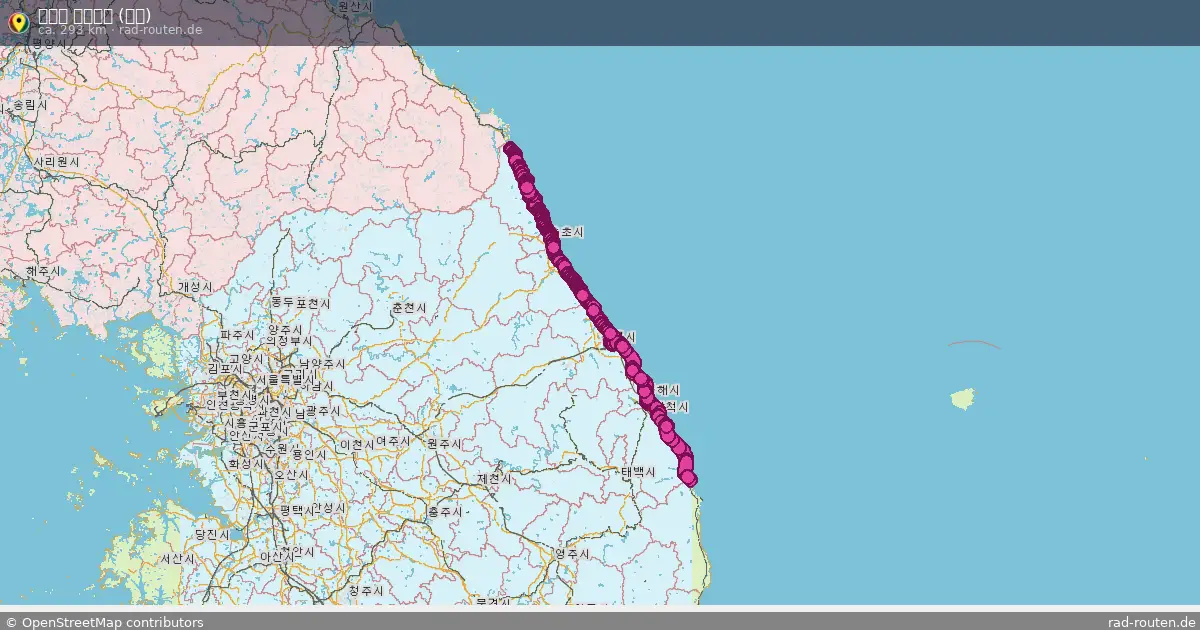This screenshot has width=1200, height=630.
Task: Click the 태백시 map label
Action: click(638, 472)
